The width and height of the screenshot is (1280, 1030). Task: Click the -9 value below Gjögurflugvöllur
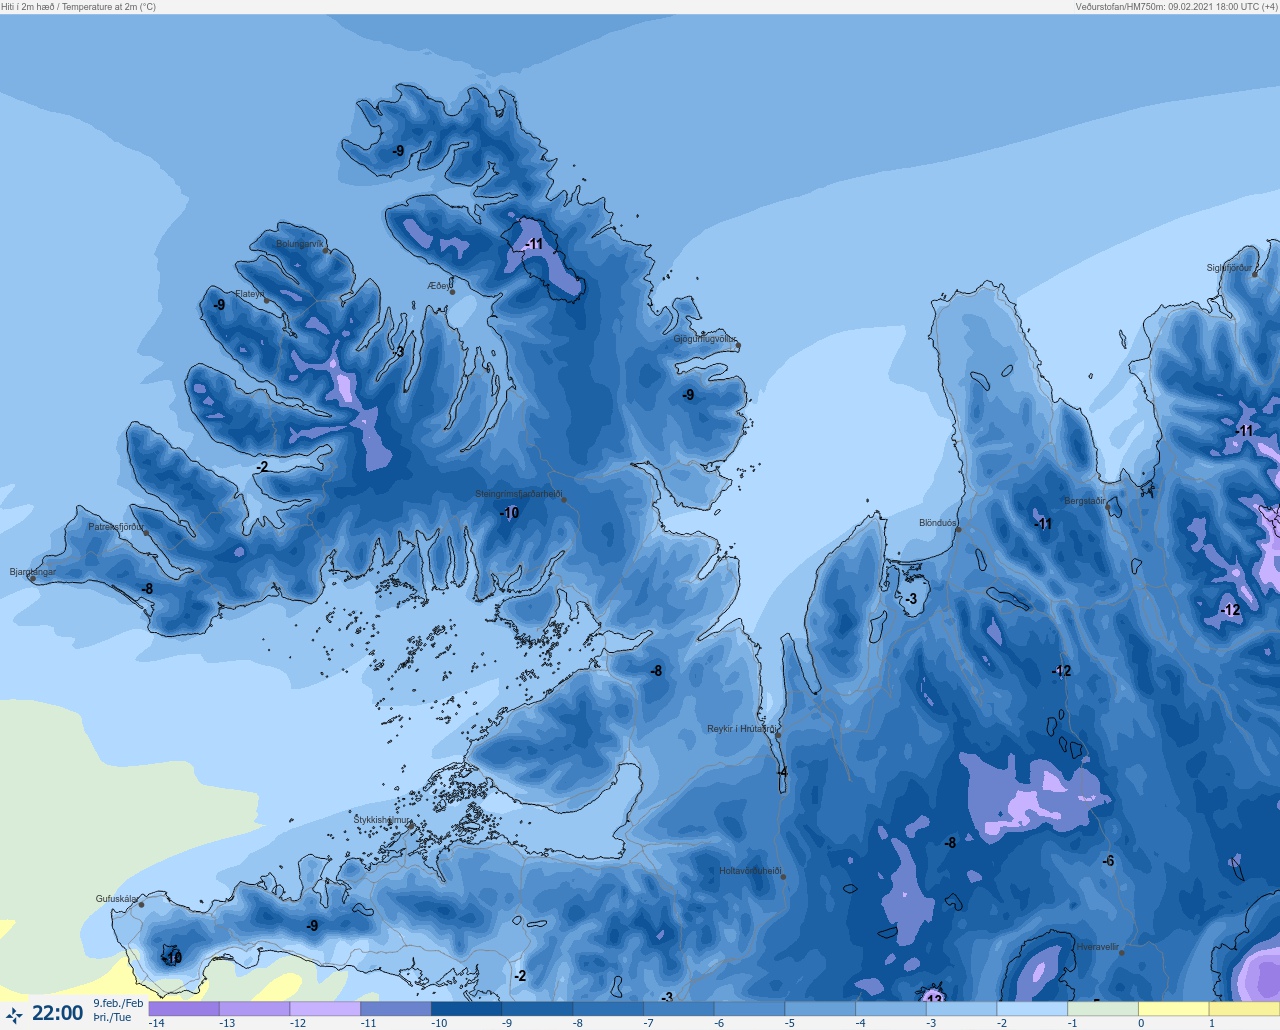click(x=688, y=395)
